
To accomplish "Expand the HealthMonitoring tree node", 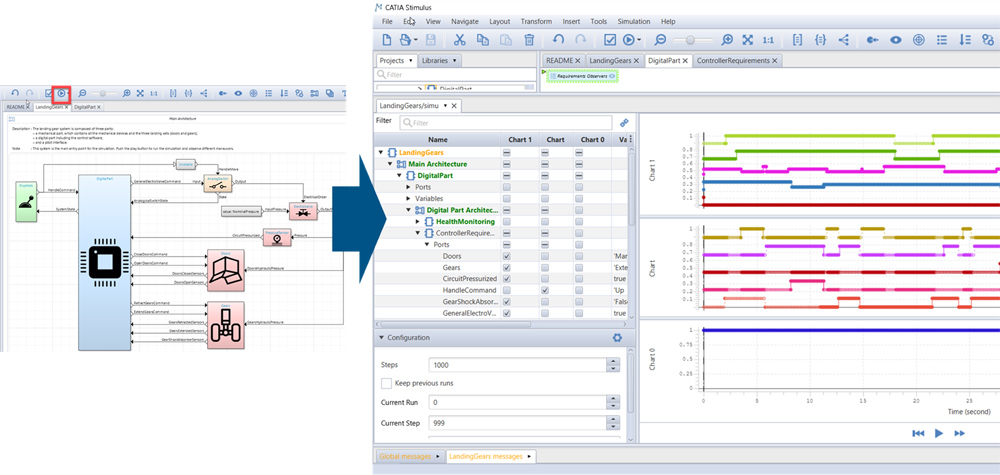I will click(418, 221).
